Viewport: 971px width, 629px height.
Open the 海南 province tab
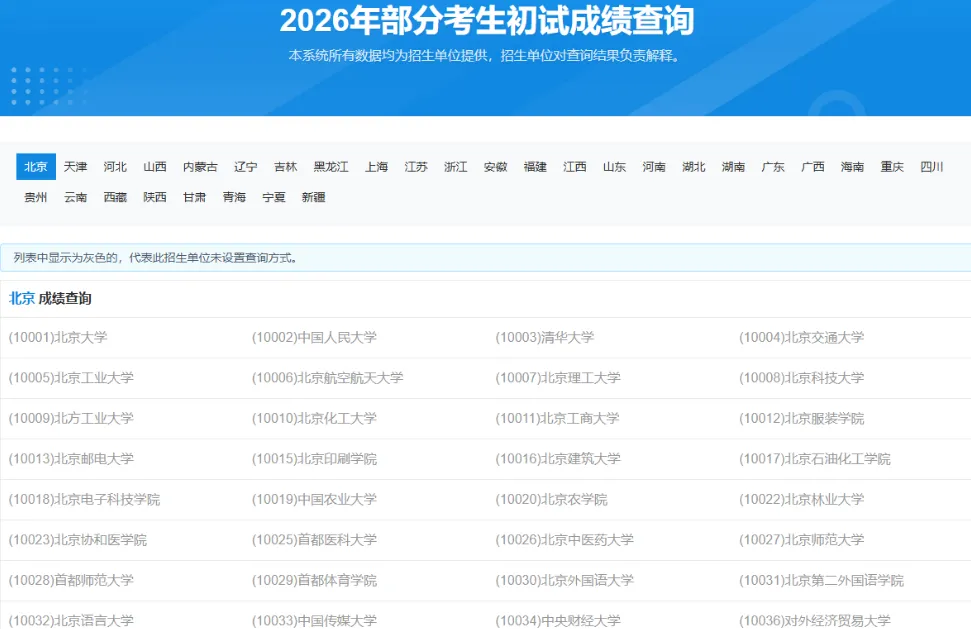pos(852,167)
